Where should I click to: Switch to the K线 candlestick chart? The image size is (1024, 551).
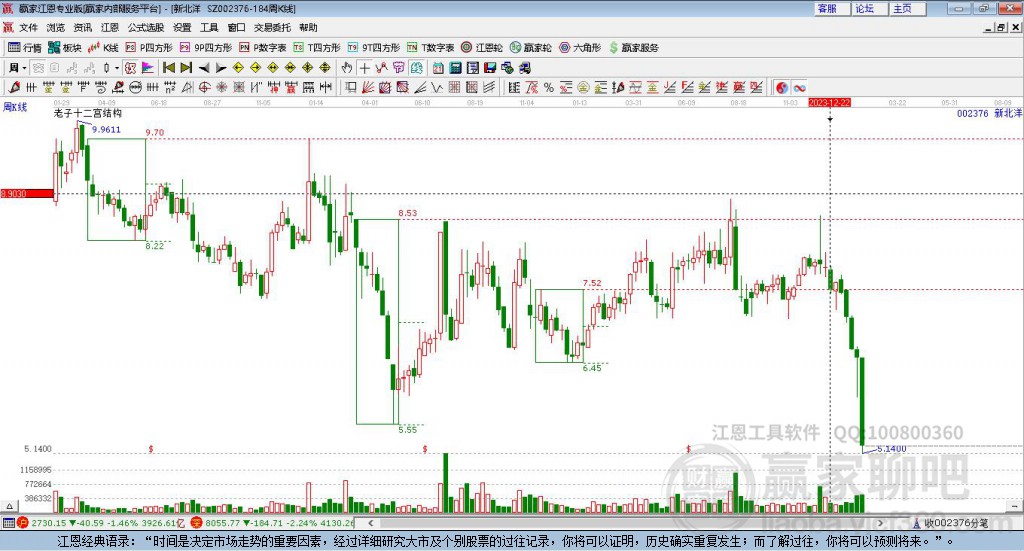[x=103, y=48]
